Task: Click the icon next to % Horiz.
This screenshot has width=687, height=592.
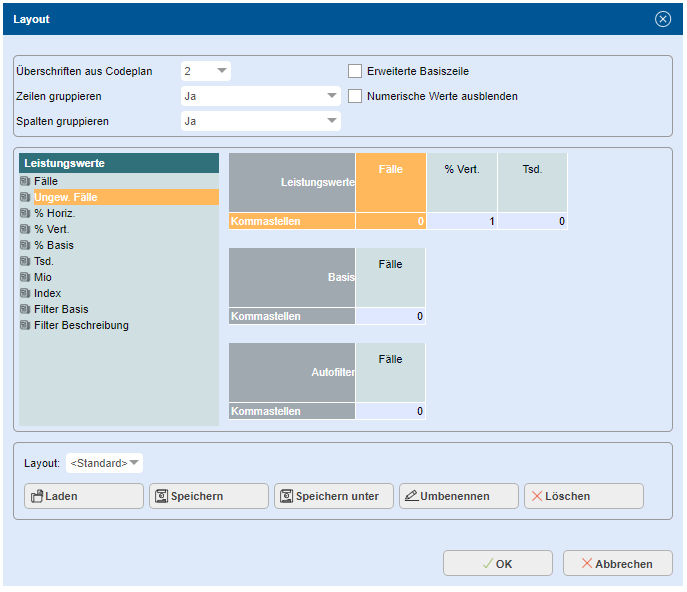Action: (x=25, y=213)
